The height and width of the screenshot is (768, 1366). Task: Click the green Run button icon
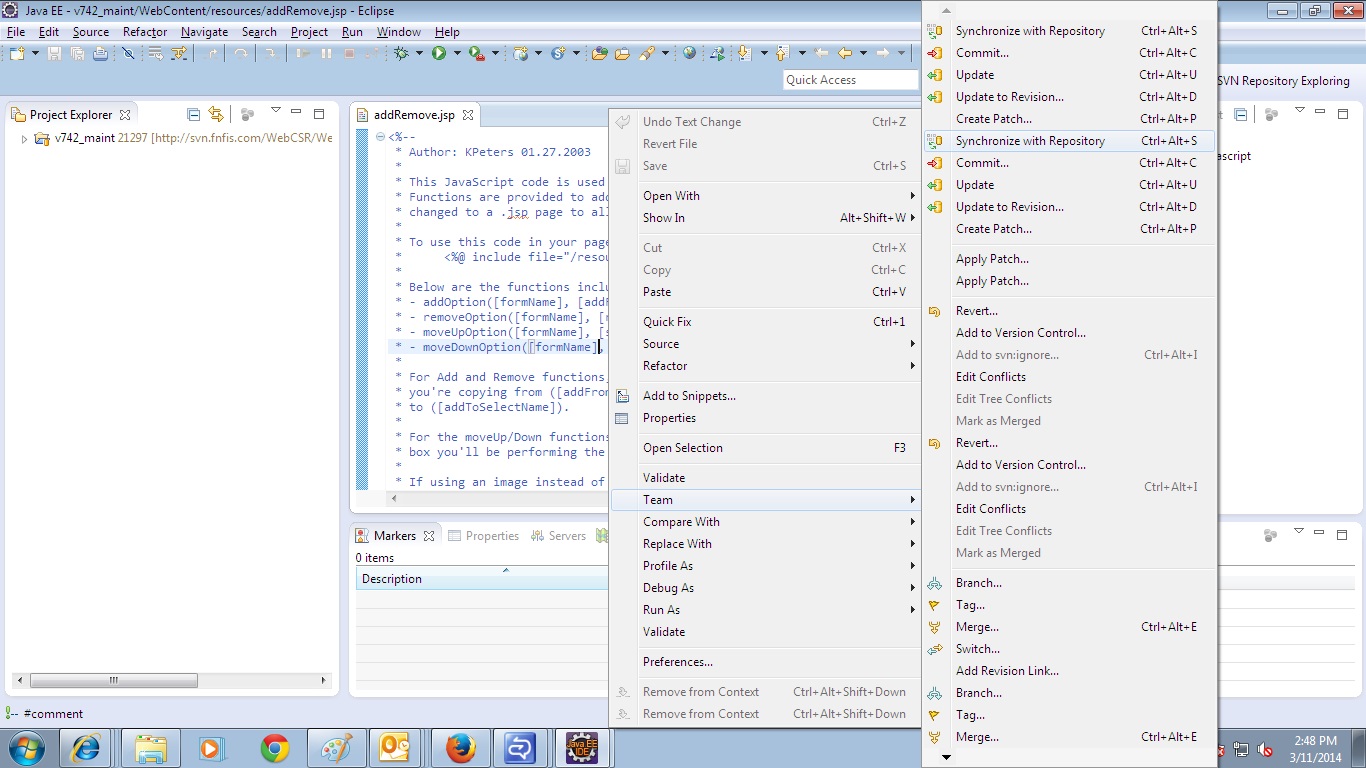[439, 54]
